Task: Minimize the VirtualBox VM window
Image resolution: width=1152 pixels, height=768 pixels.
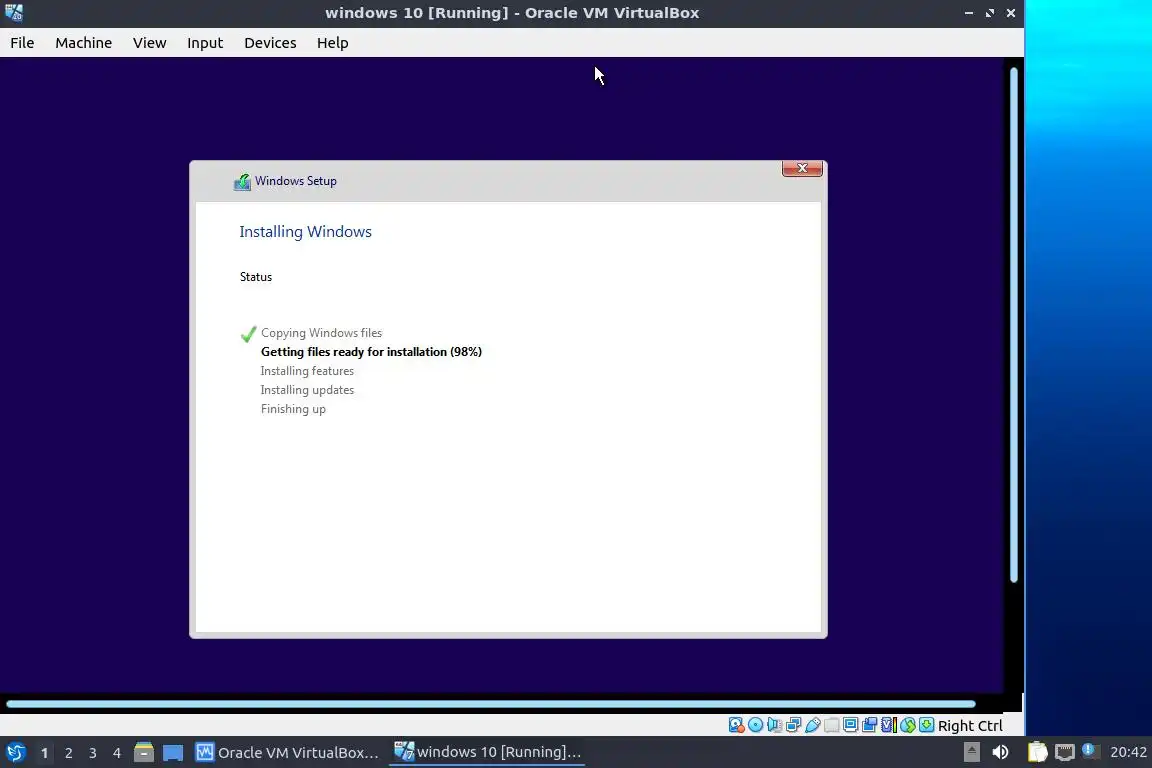Action: click(x=969, y=13)
